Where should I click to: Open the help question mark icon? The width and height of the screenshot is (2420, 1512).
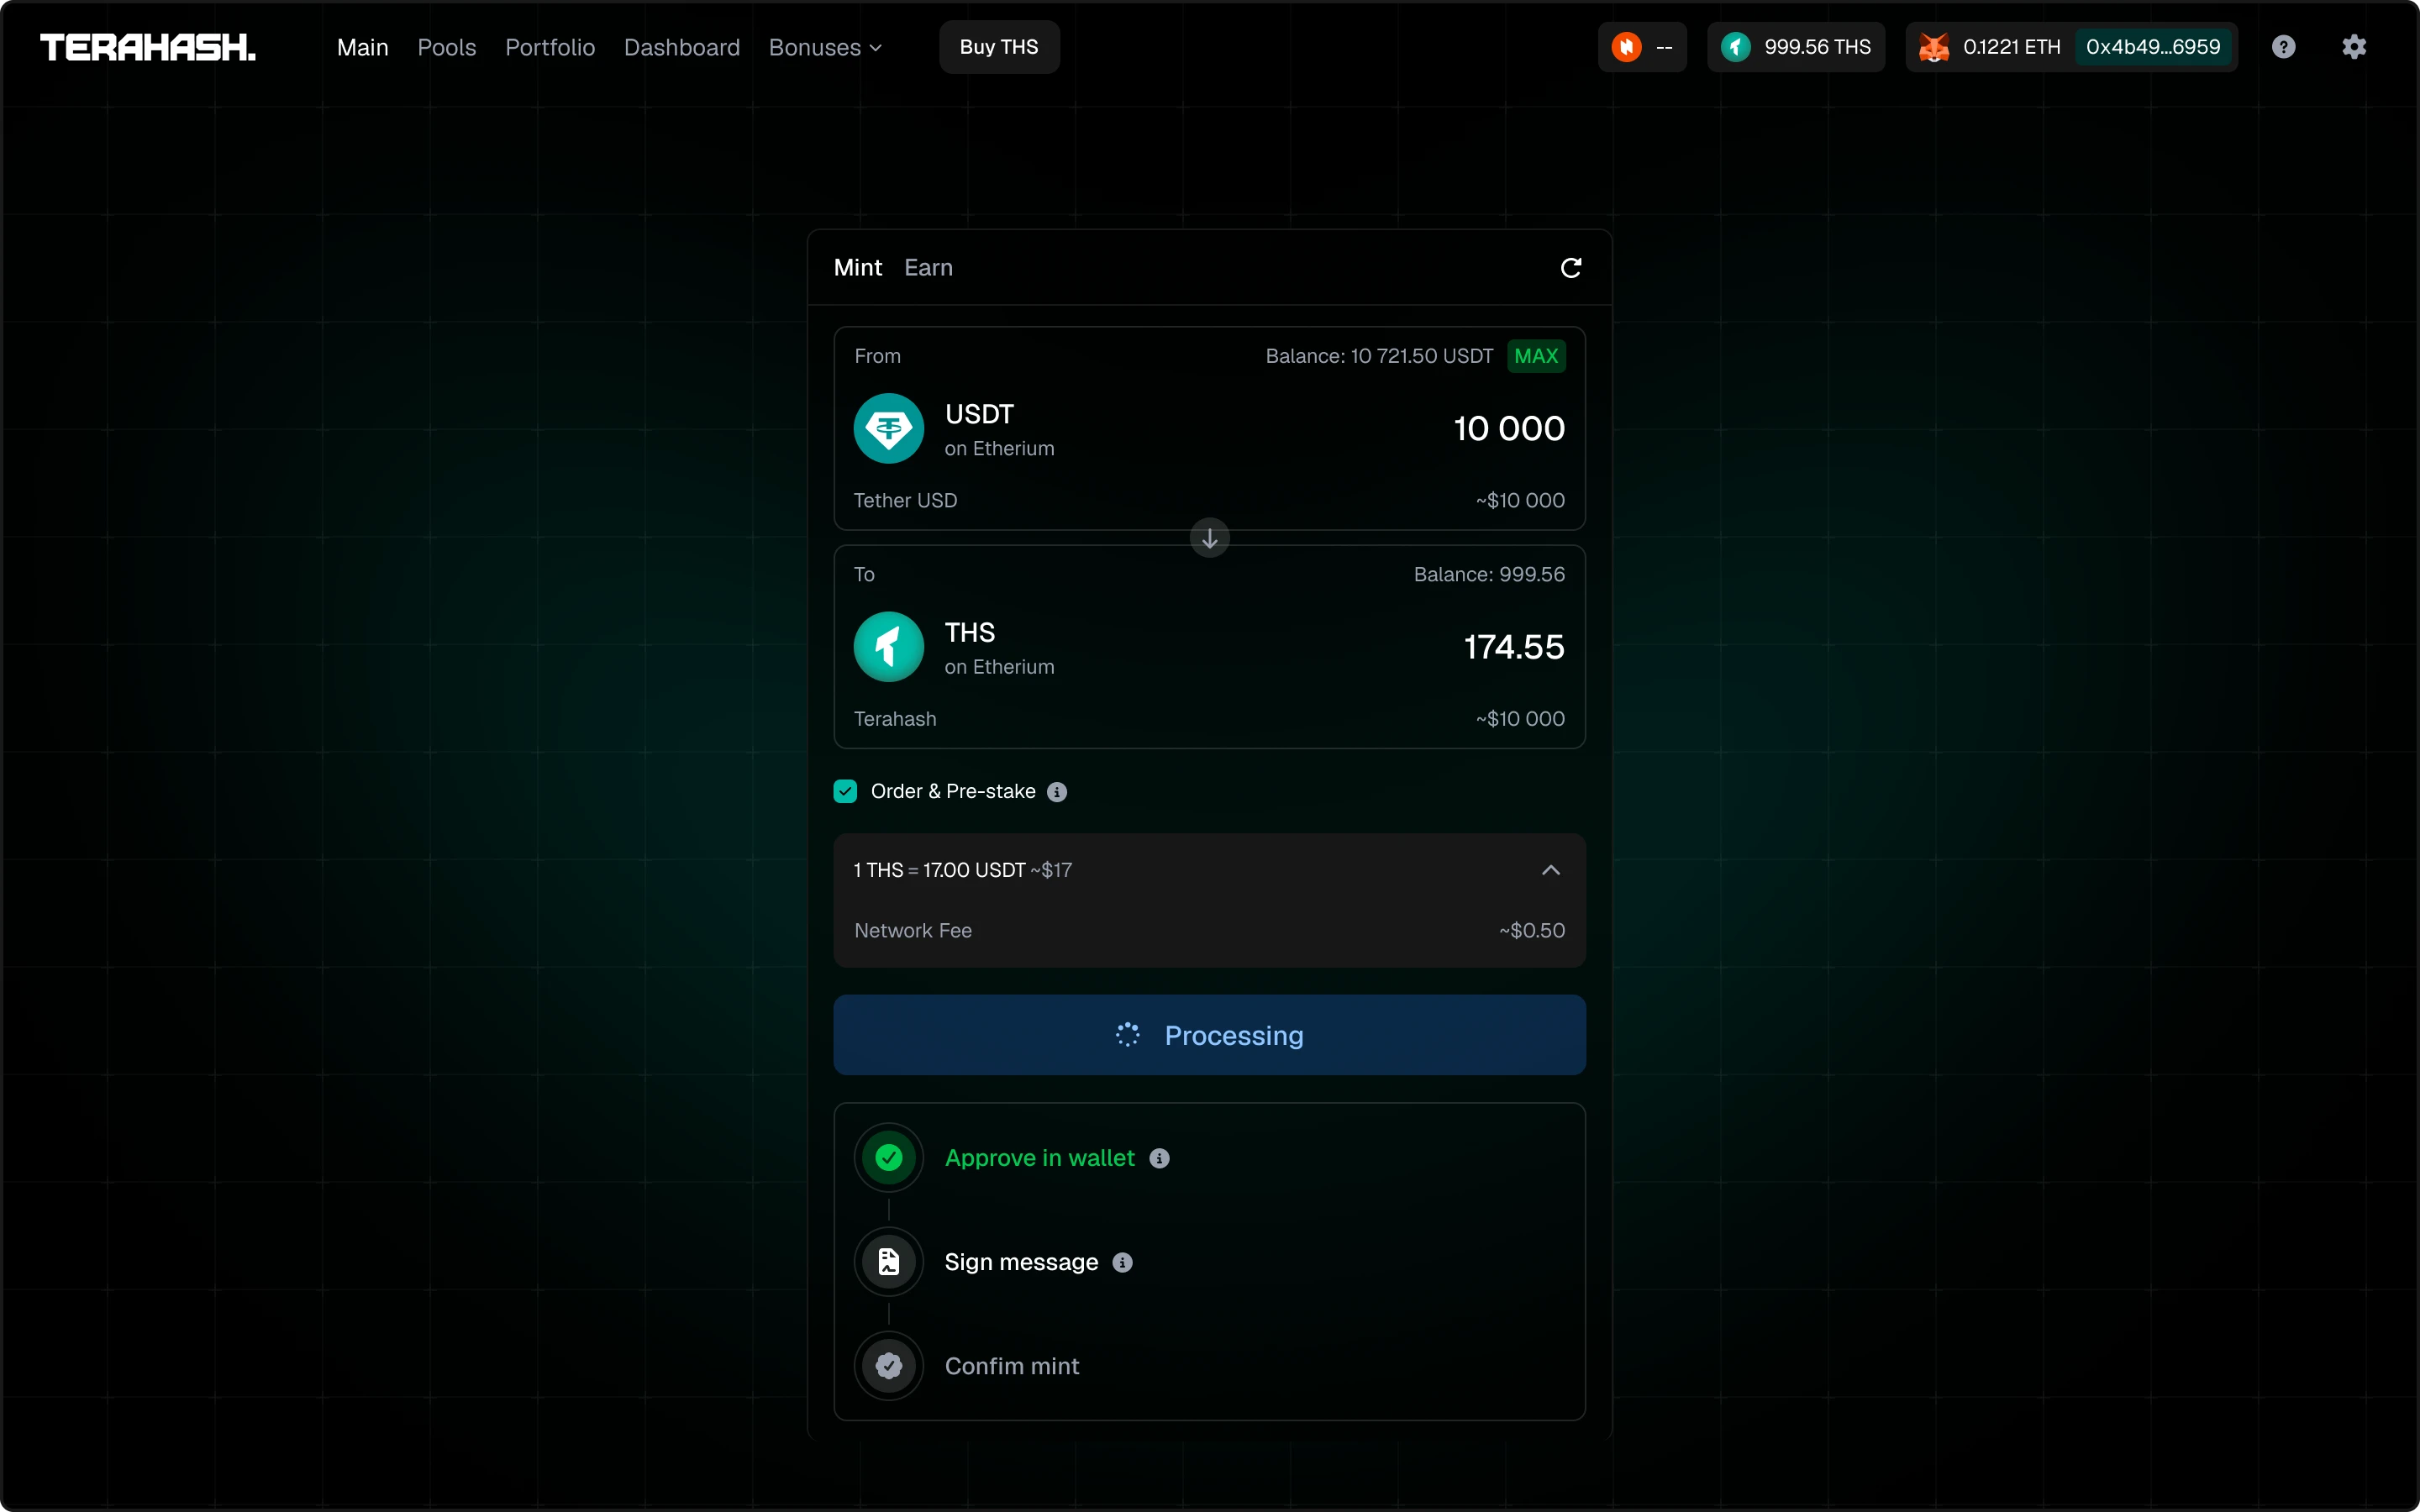click(x=2283, y=47)
